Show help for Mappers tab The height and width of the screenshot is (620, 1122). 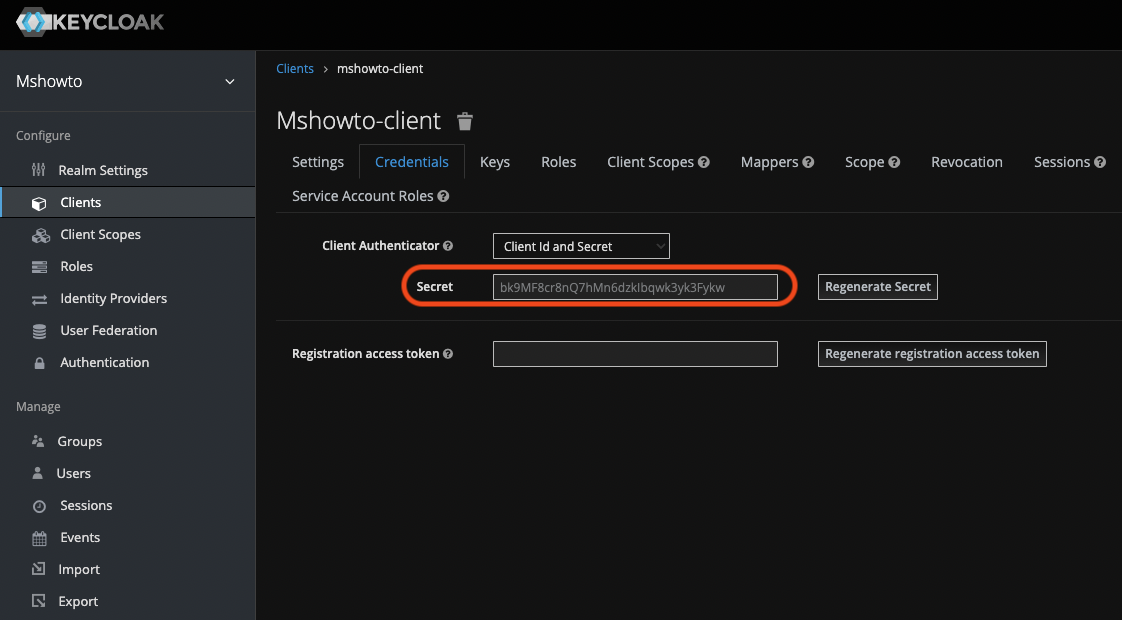809,163
